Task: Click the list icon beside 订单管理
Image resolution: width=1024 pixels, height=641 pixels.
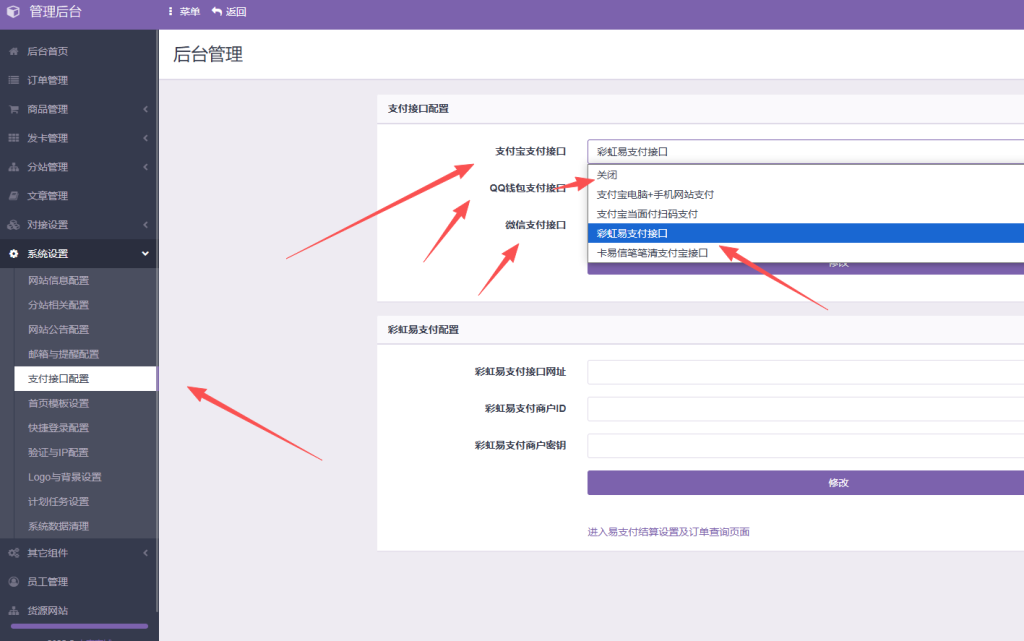Action: (14, 80)
